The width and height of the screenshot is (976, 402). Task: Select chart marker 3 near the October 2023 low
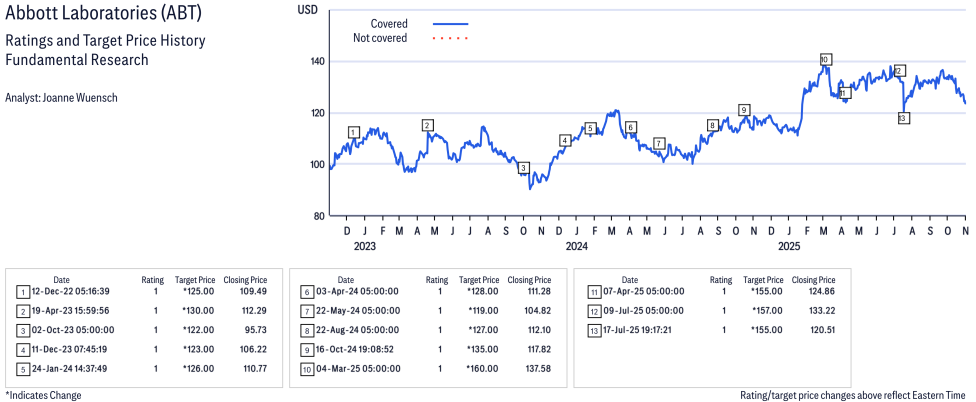(x=523, y=168)
